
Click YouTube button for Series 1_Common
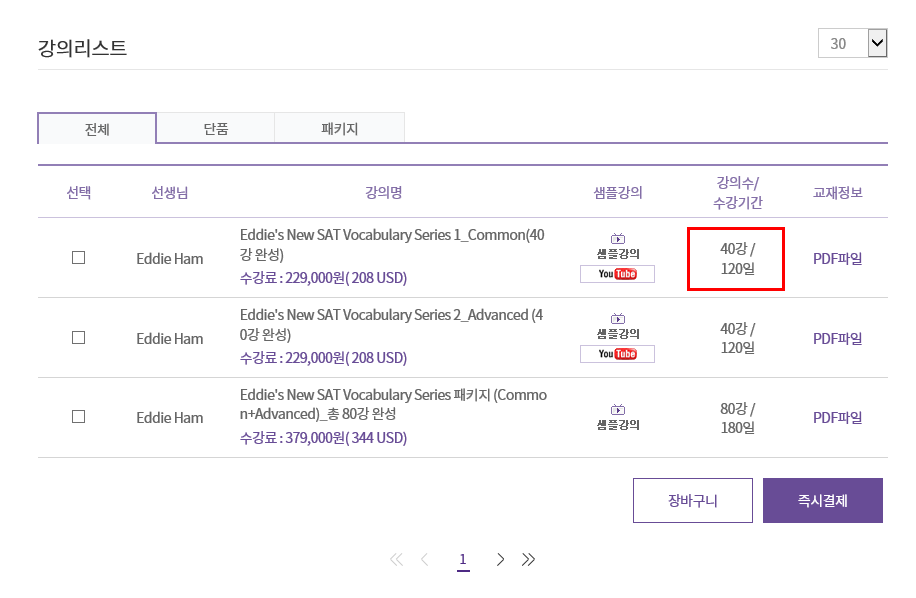617,274
